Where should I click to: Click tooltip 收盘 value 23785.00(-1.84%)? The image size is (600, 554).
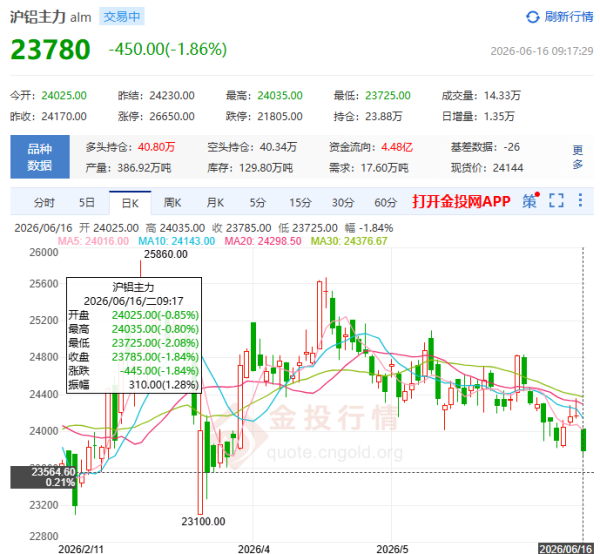pos(155,357)
